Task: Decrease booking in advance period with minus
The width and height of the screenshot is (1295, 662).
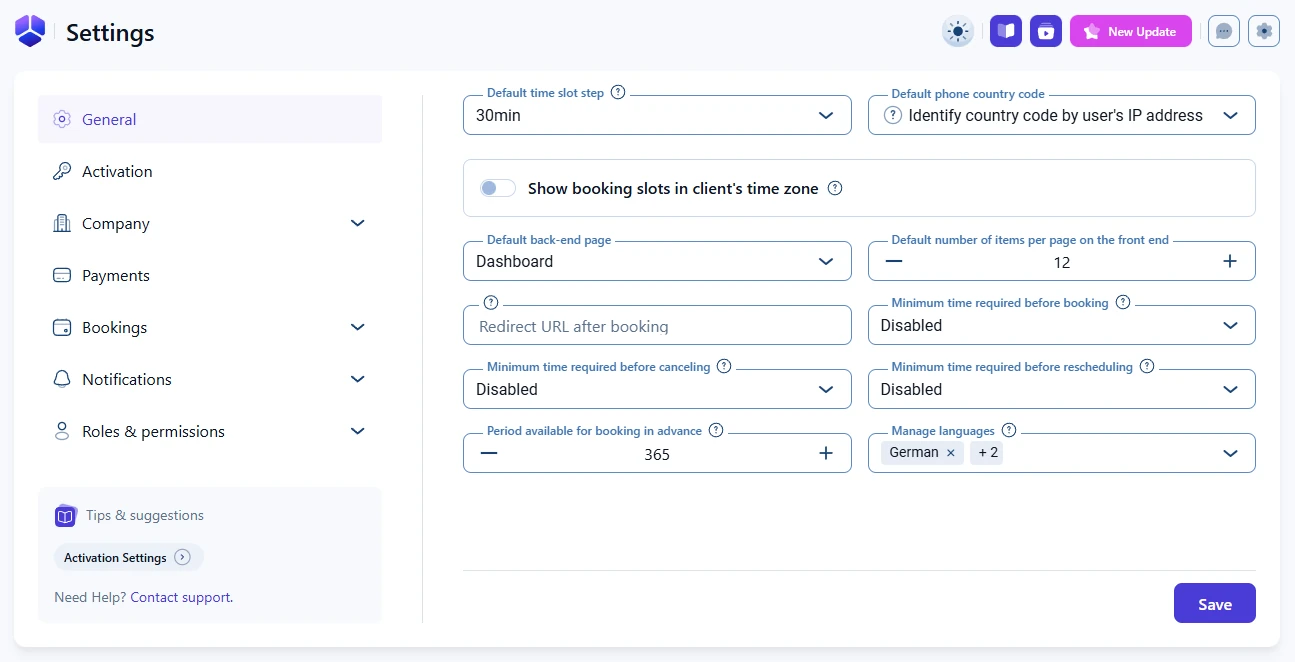Action: (x=489, y=454)
